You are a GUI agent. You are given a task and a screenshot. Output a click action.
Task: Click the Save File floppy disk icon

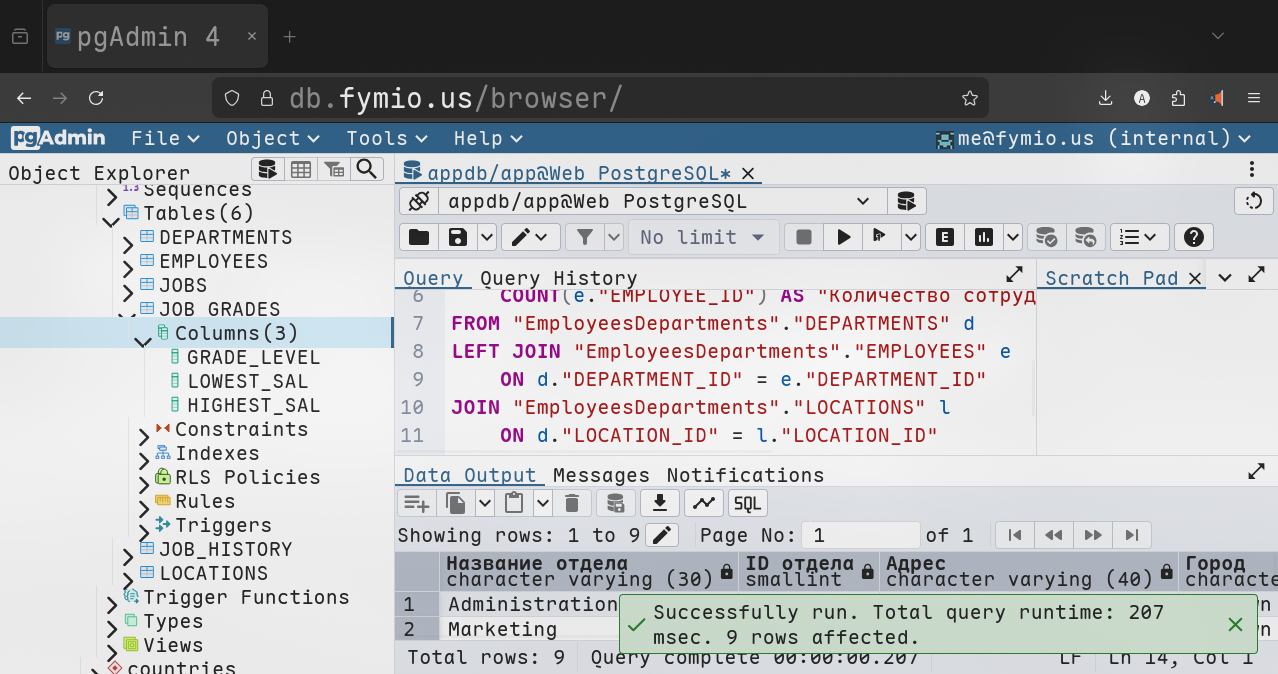(457, 237)
